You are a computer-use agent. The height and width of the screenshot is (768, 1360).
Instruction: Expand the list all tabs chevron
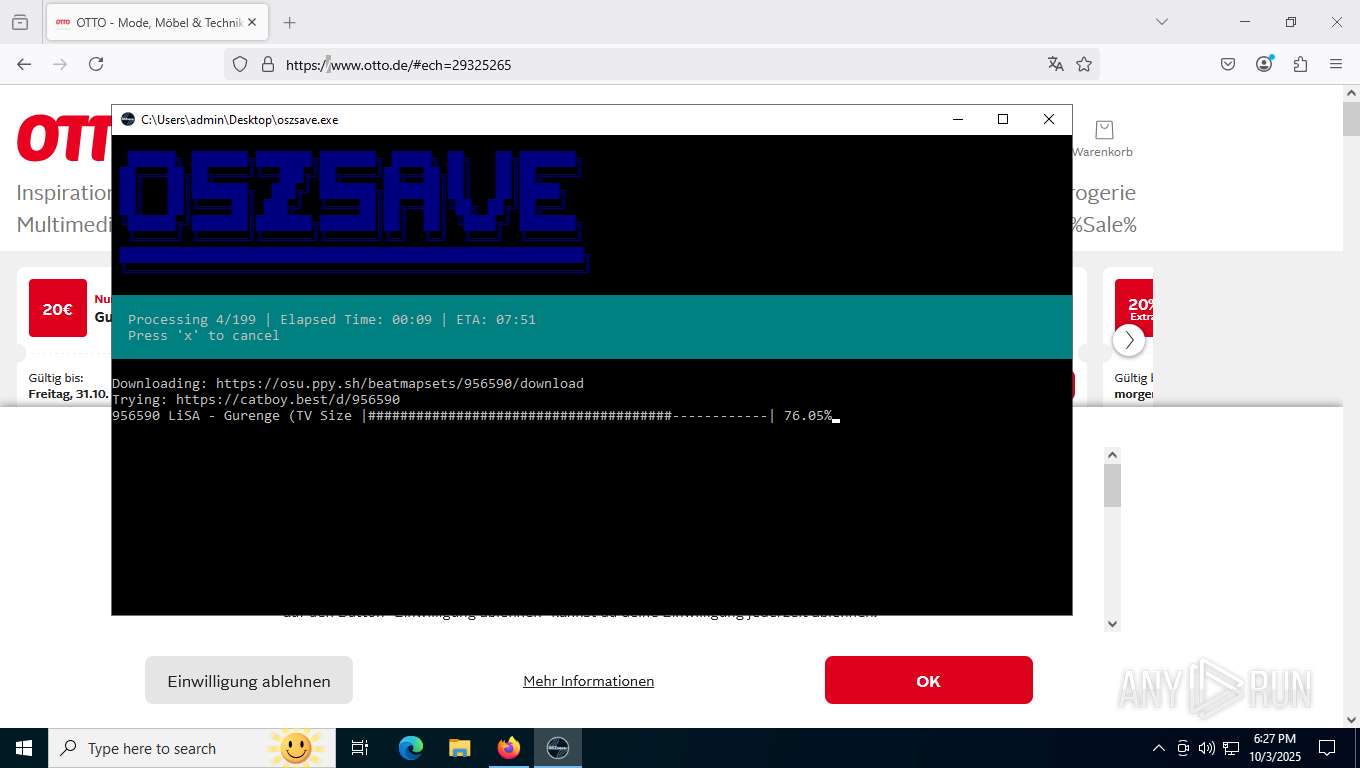[1161, 22]
